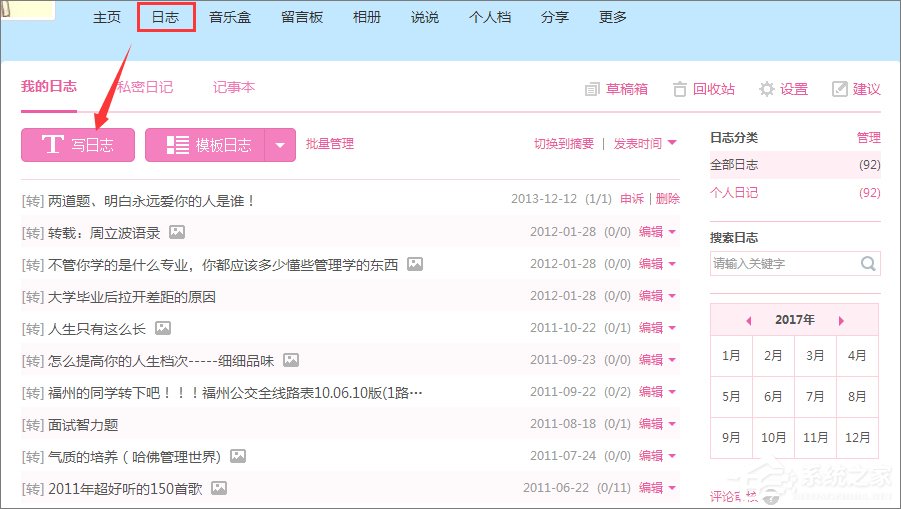Open the 音乐盒 nav tab
Viewport: 901px width, 509px height.
pos(230,17)
